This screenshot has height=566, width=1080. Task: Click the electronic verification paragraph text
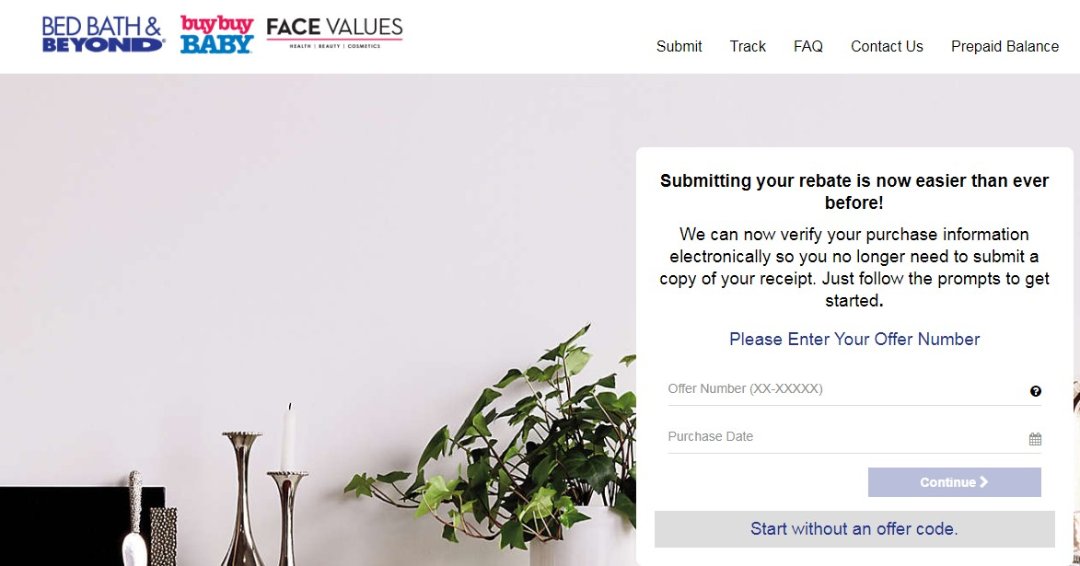pyautogui.click(x=854, y=267)
